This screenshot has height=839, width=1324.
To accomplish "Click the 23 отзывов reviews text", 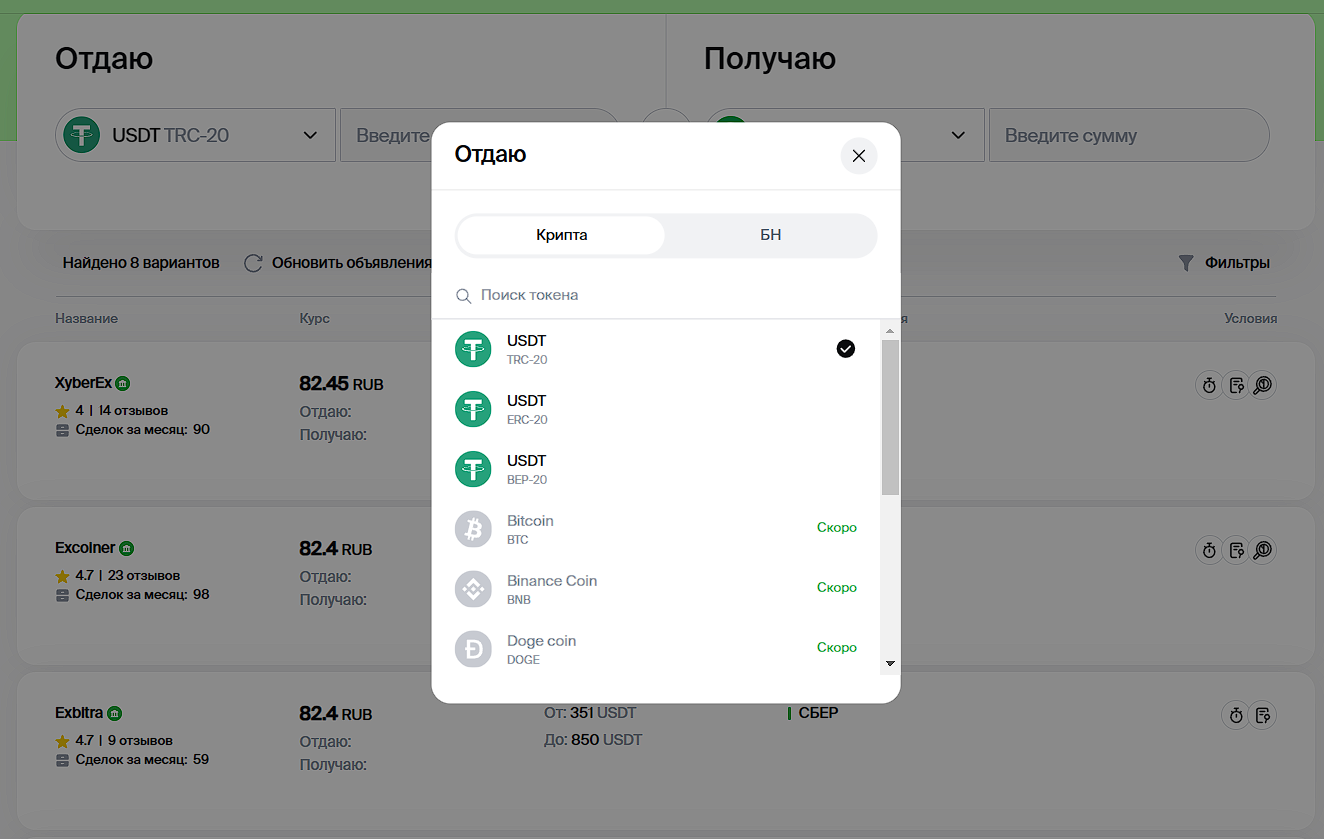I will click(x=144, y=576).
